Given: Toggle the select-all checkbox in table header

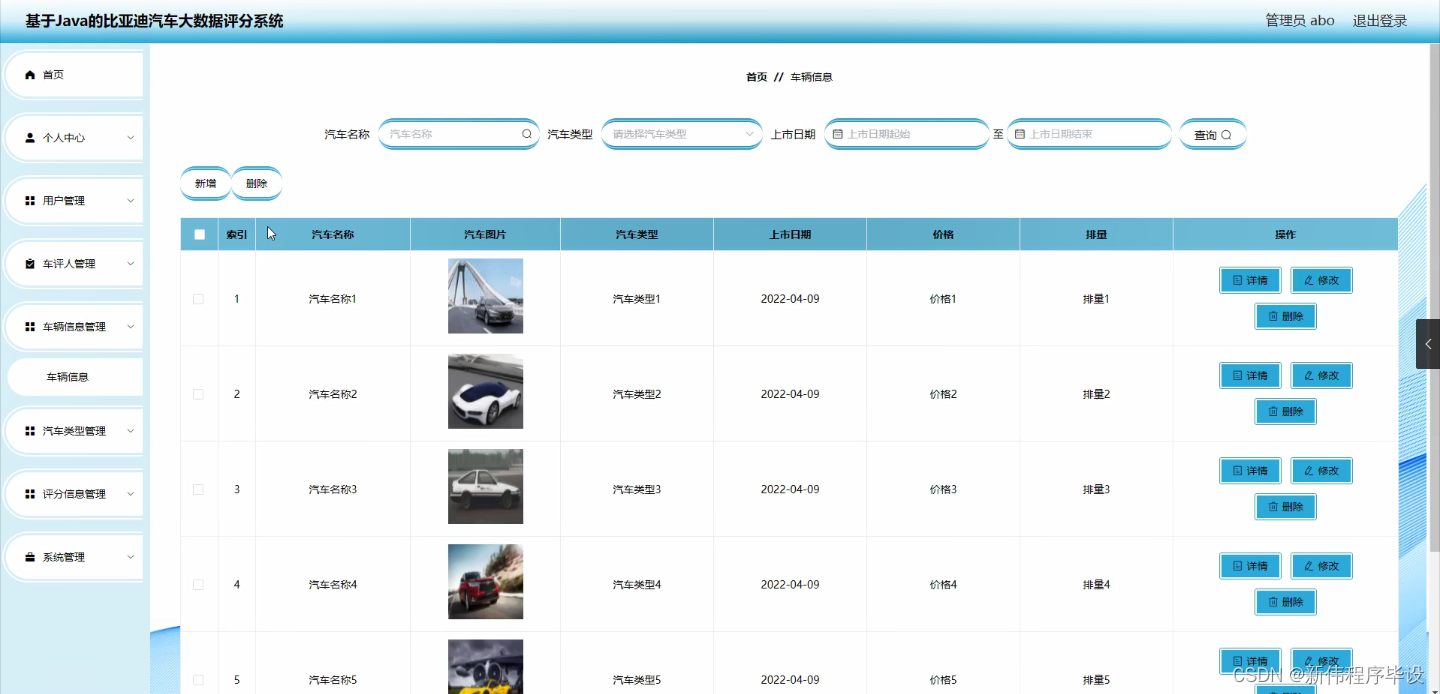Looking at the screenshot, I should [x=199, y=235].
